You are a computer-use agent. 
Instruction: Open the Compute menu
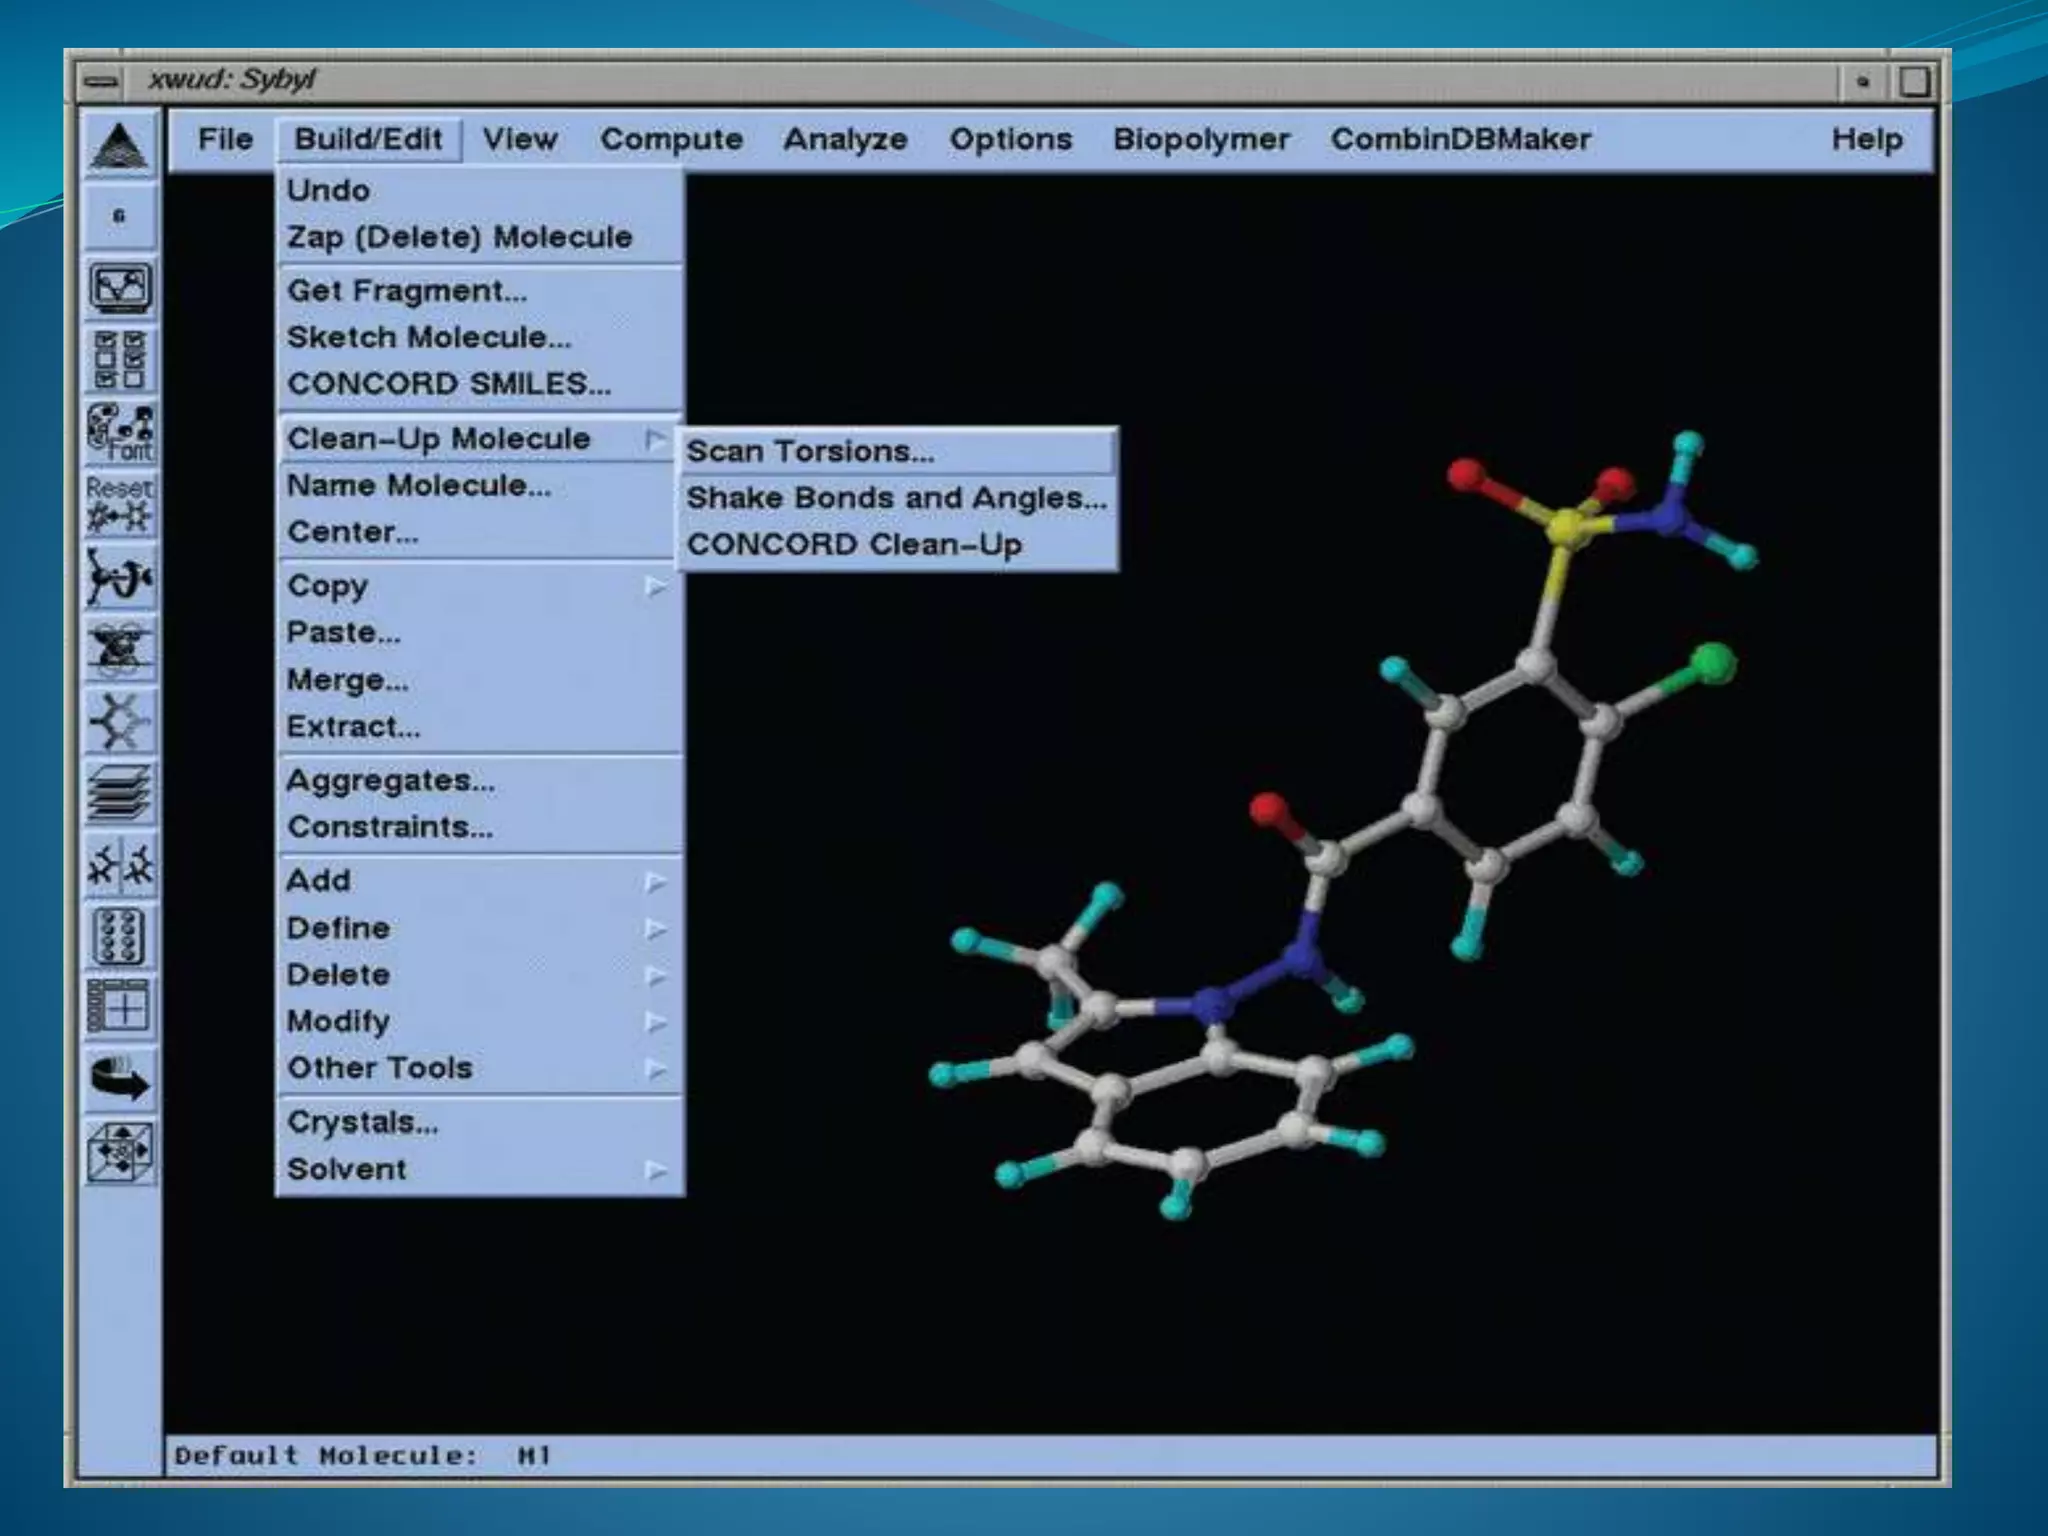671,139
